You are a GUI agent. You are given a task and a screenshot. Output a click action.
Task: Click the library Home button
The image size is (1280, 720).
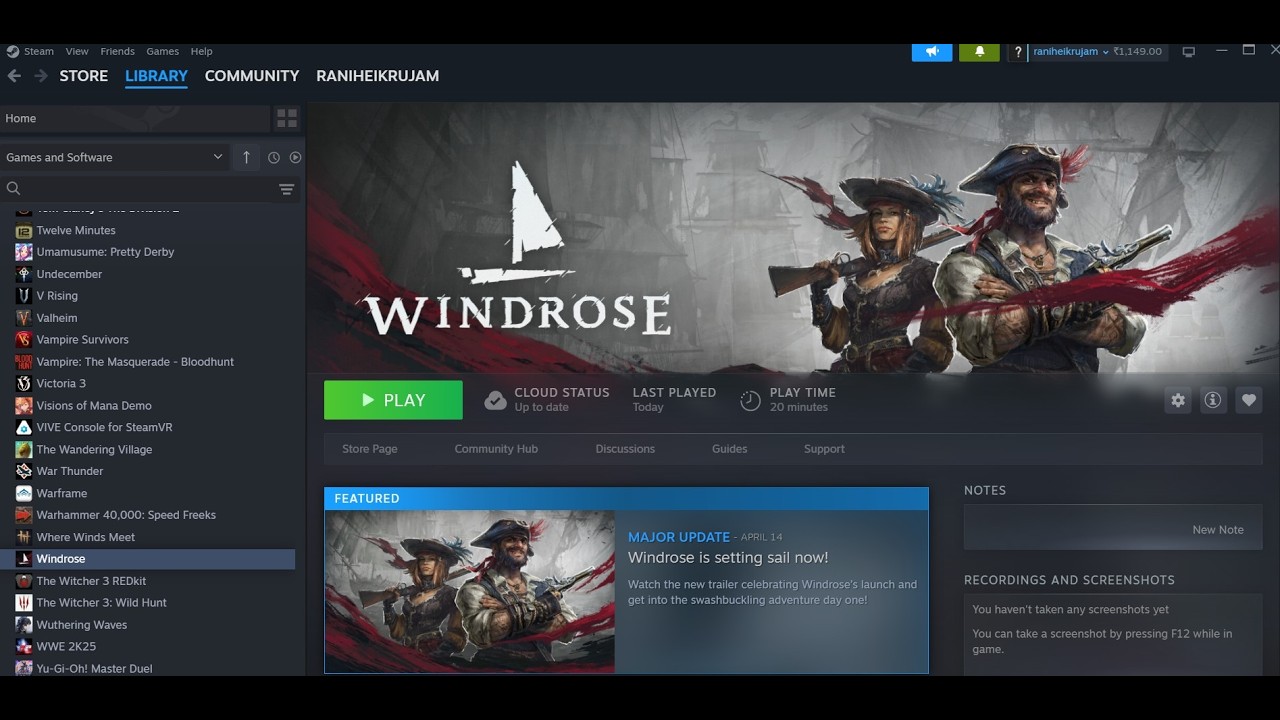pos(135,119)
